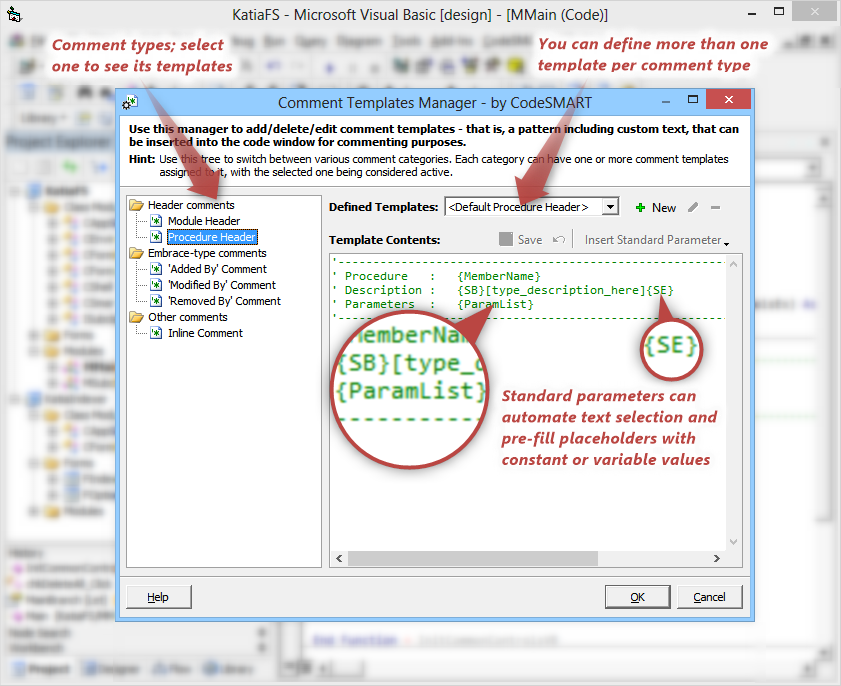The image size is (841, 686).
Task: Click the {MemberName} parameter text
Action: click(x=499, y=276)
